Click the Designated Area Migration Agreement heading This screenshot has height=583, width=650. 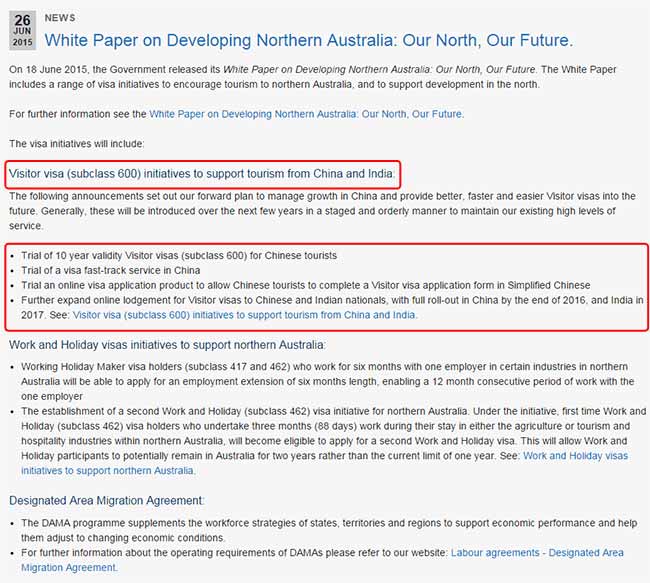[107, 500]
